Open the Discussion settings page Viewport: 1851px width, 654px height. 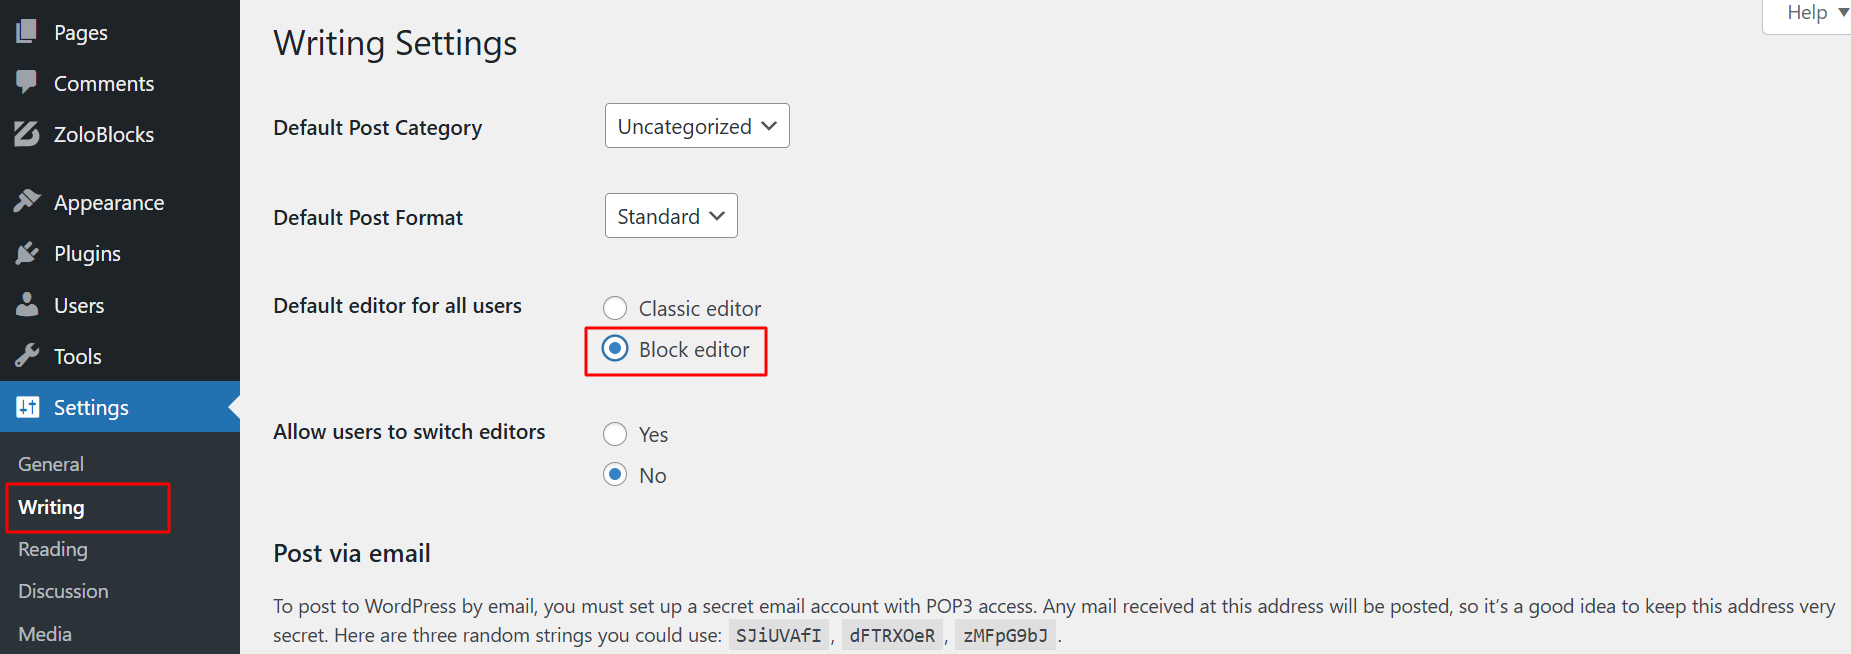click(x=63, y=591)
